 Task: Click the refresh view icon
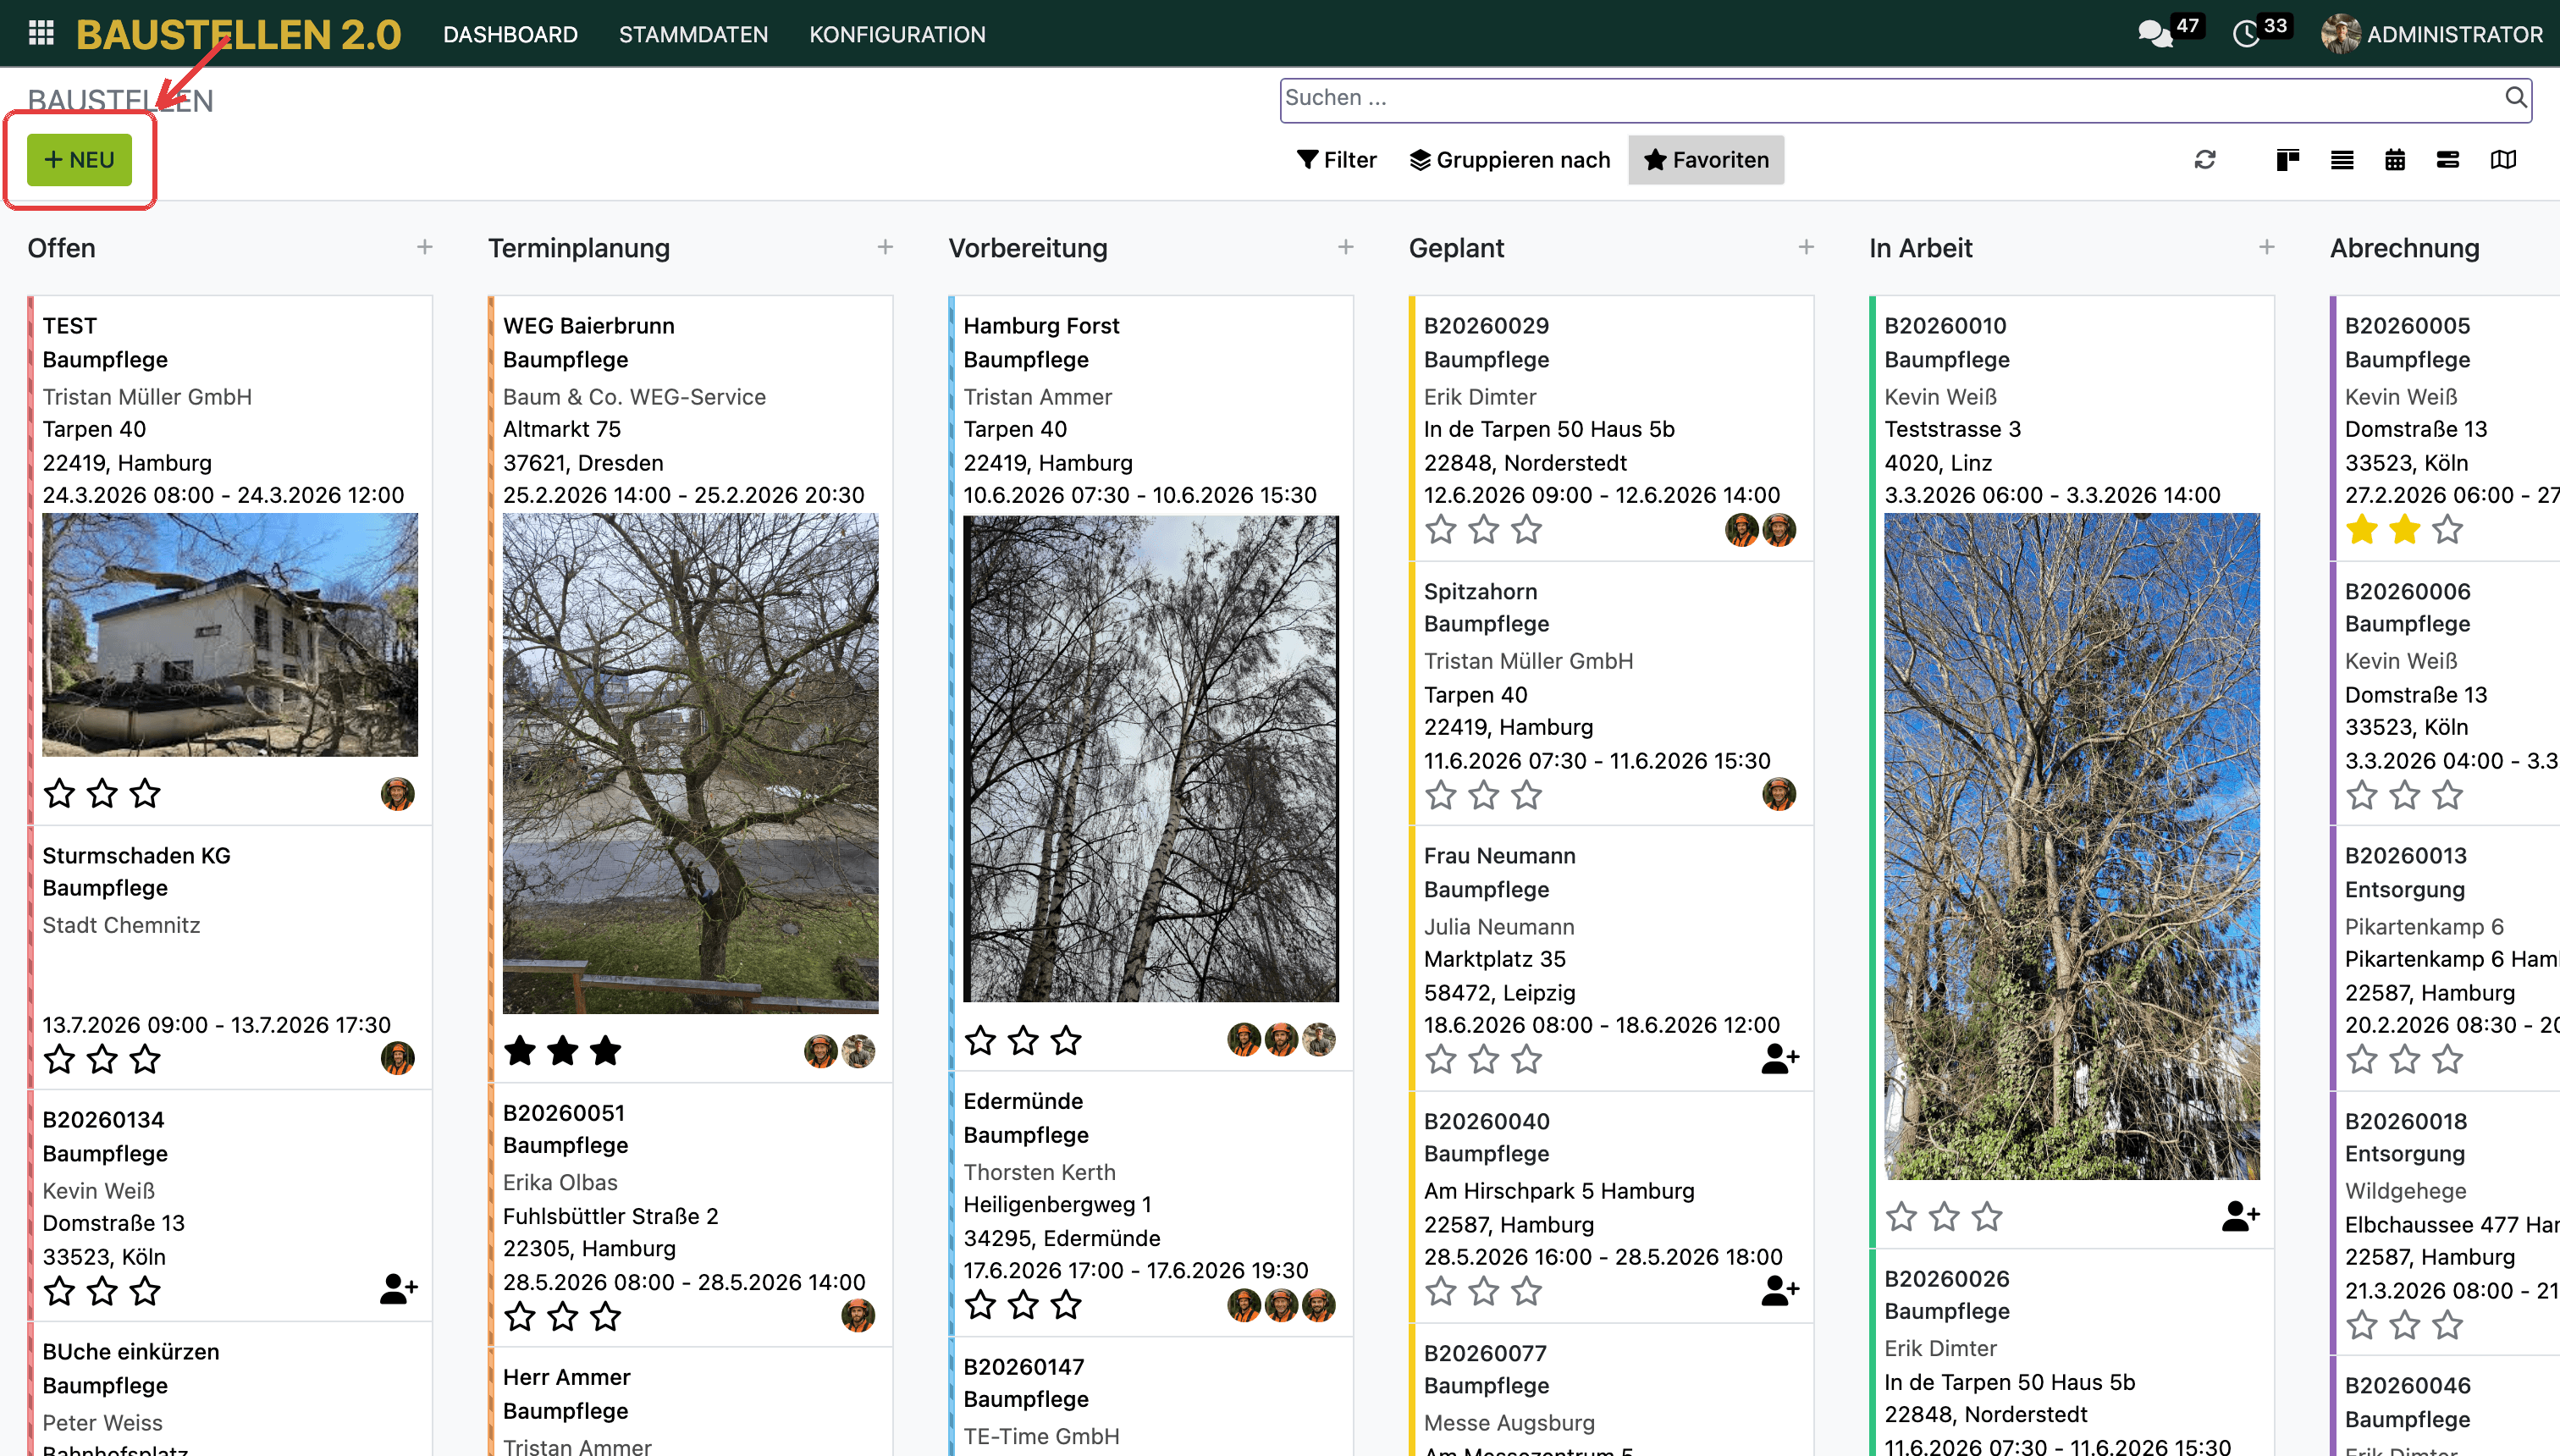tap(2204, 160)
